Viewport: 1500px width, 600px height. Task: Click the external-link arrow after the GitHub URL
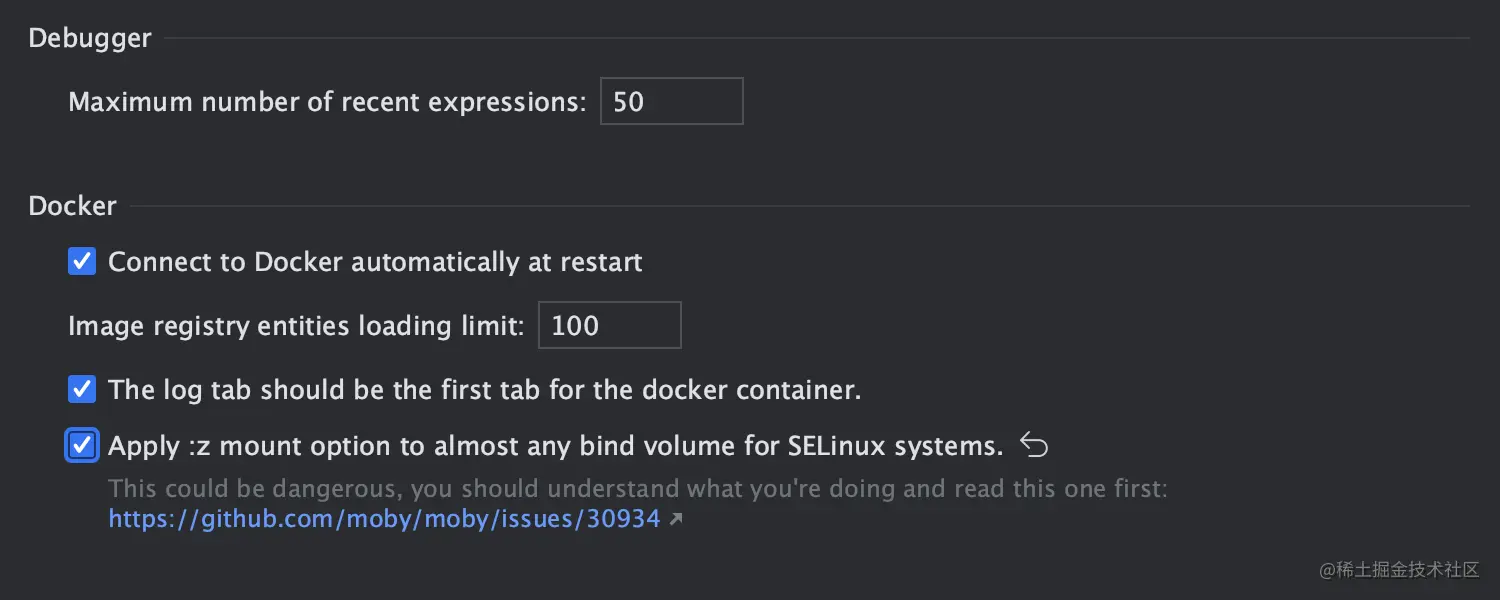[x=676, y=518]
